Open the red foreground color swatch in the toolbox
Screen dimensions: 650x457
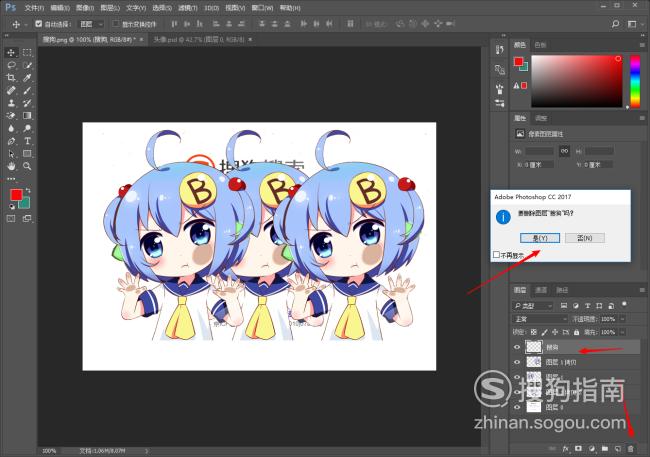[x=16, y=194]
